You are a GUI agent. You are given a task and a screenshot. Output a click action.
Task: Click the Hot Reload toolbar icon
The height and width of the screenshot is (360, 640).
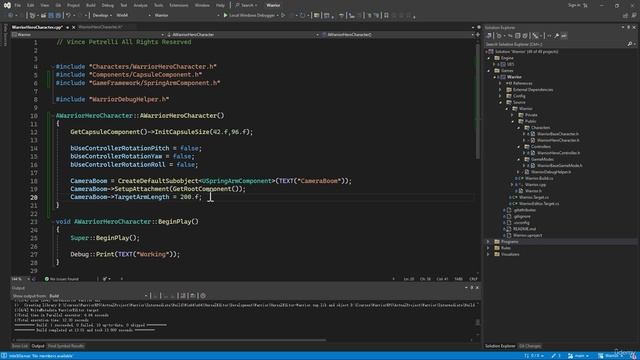tap(302, 15)
